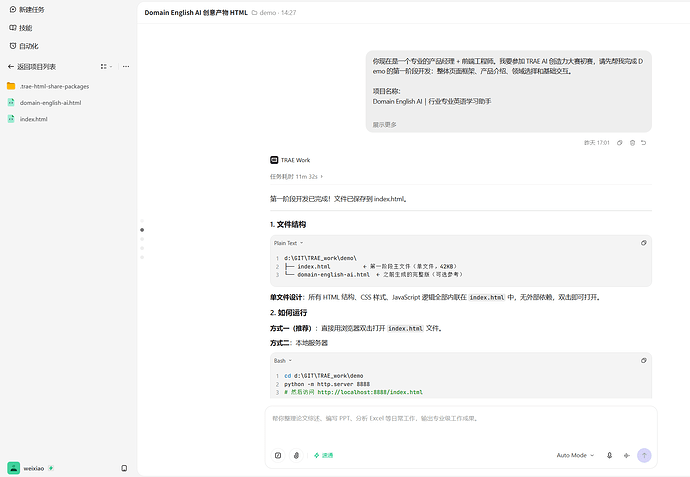
Task: Revert to this user message with undo icon
Action: (643, 143)
